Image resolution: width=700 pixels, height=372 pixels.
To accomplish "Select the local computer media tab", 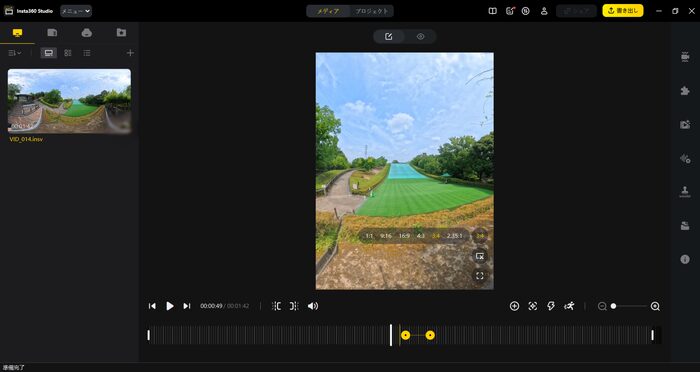I will pos(17,33).
